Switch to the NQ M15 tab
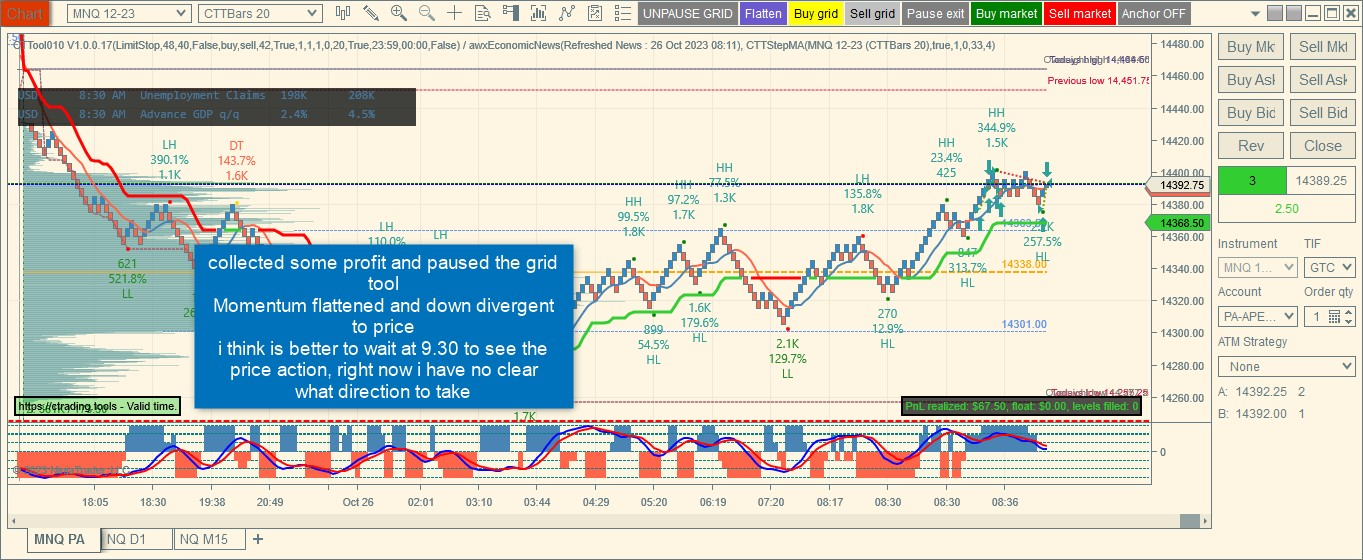Image resolution: width=1363 pixels, height=560 pixels. pos(209,540)
